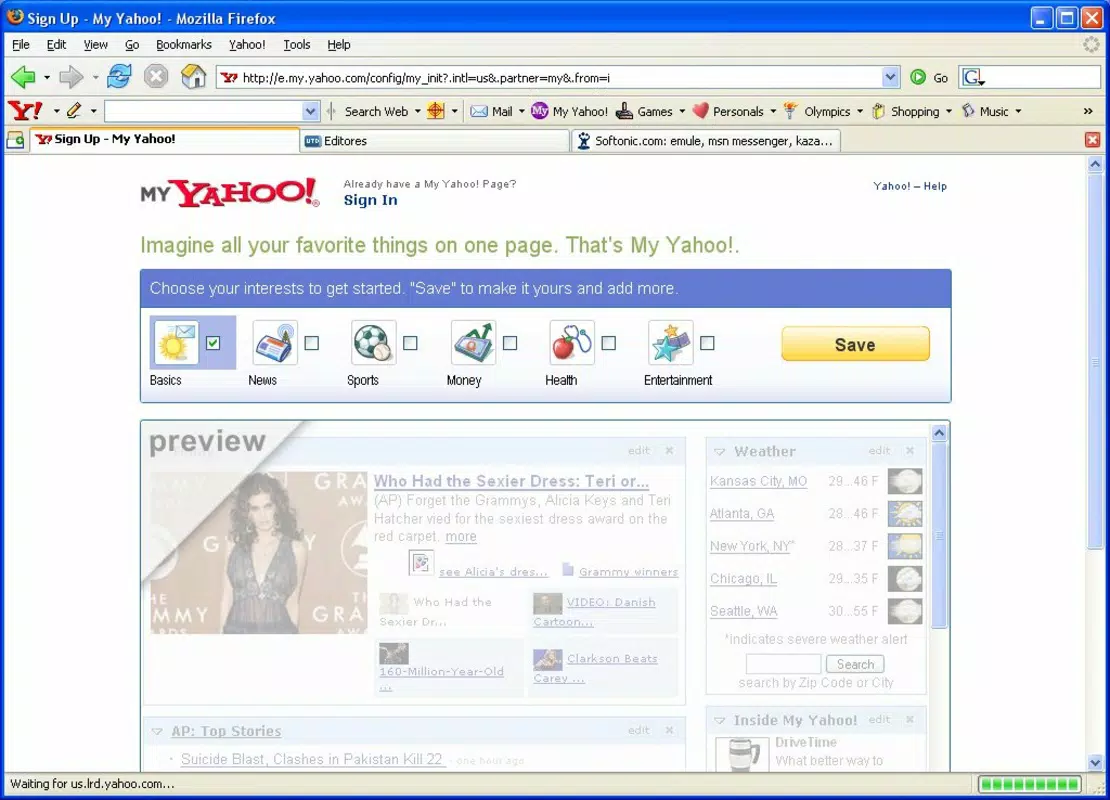Viewport: 1110px width, 800px height.
Task: Click the Money chart icon
Action: click(473, 343)
